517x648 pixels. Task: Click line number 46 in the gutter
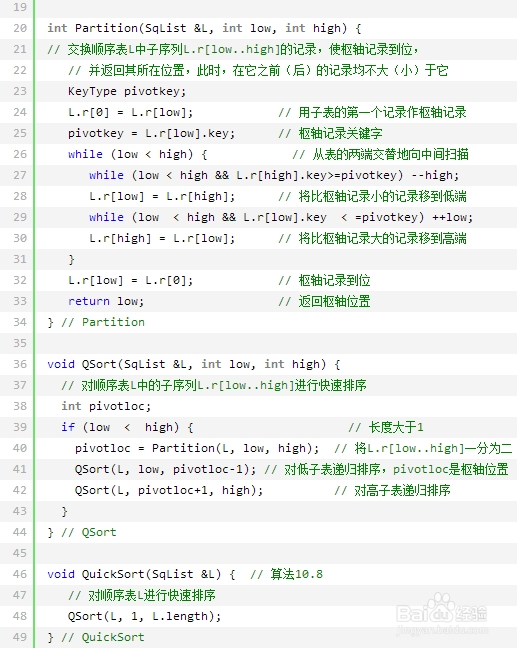(x=20, y=574)
